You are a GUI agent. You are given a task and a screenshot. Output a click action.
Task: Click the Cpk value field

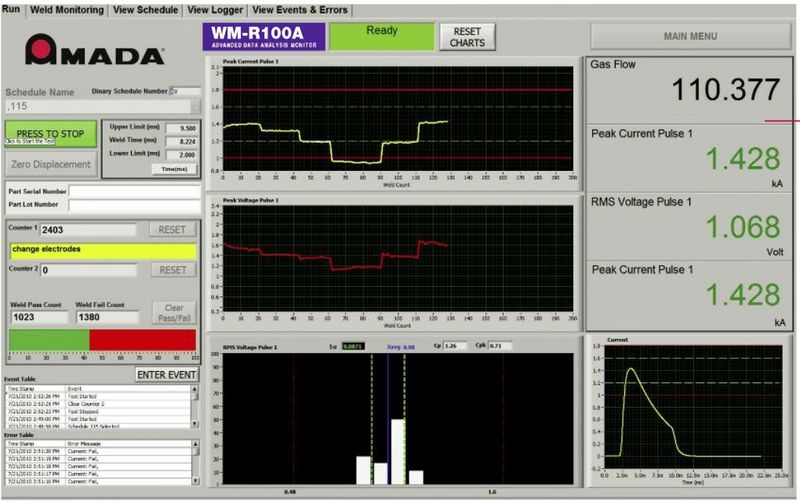[500, 346]
